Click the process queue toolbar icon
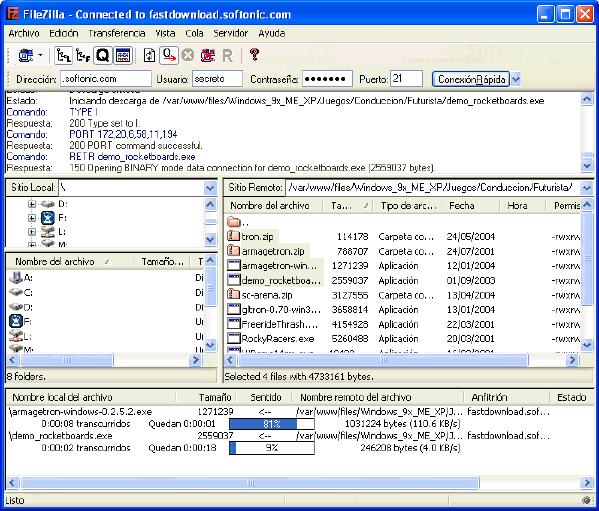Image resolution: width=599 pixels, height=511 pixels. click(168, 56)
